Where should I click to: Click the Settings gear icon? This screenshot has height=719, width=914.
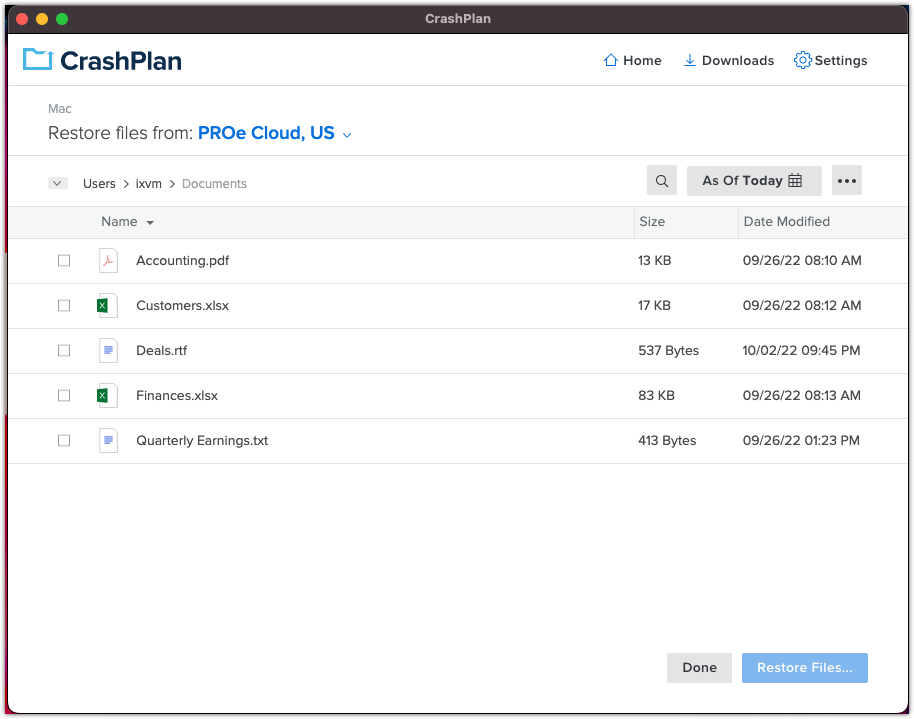click(802, 60)
